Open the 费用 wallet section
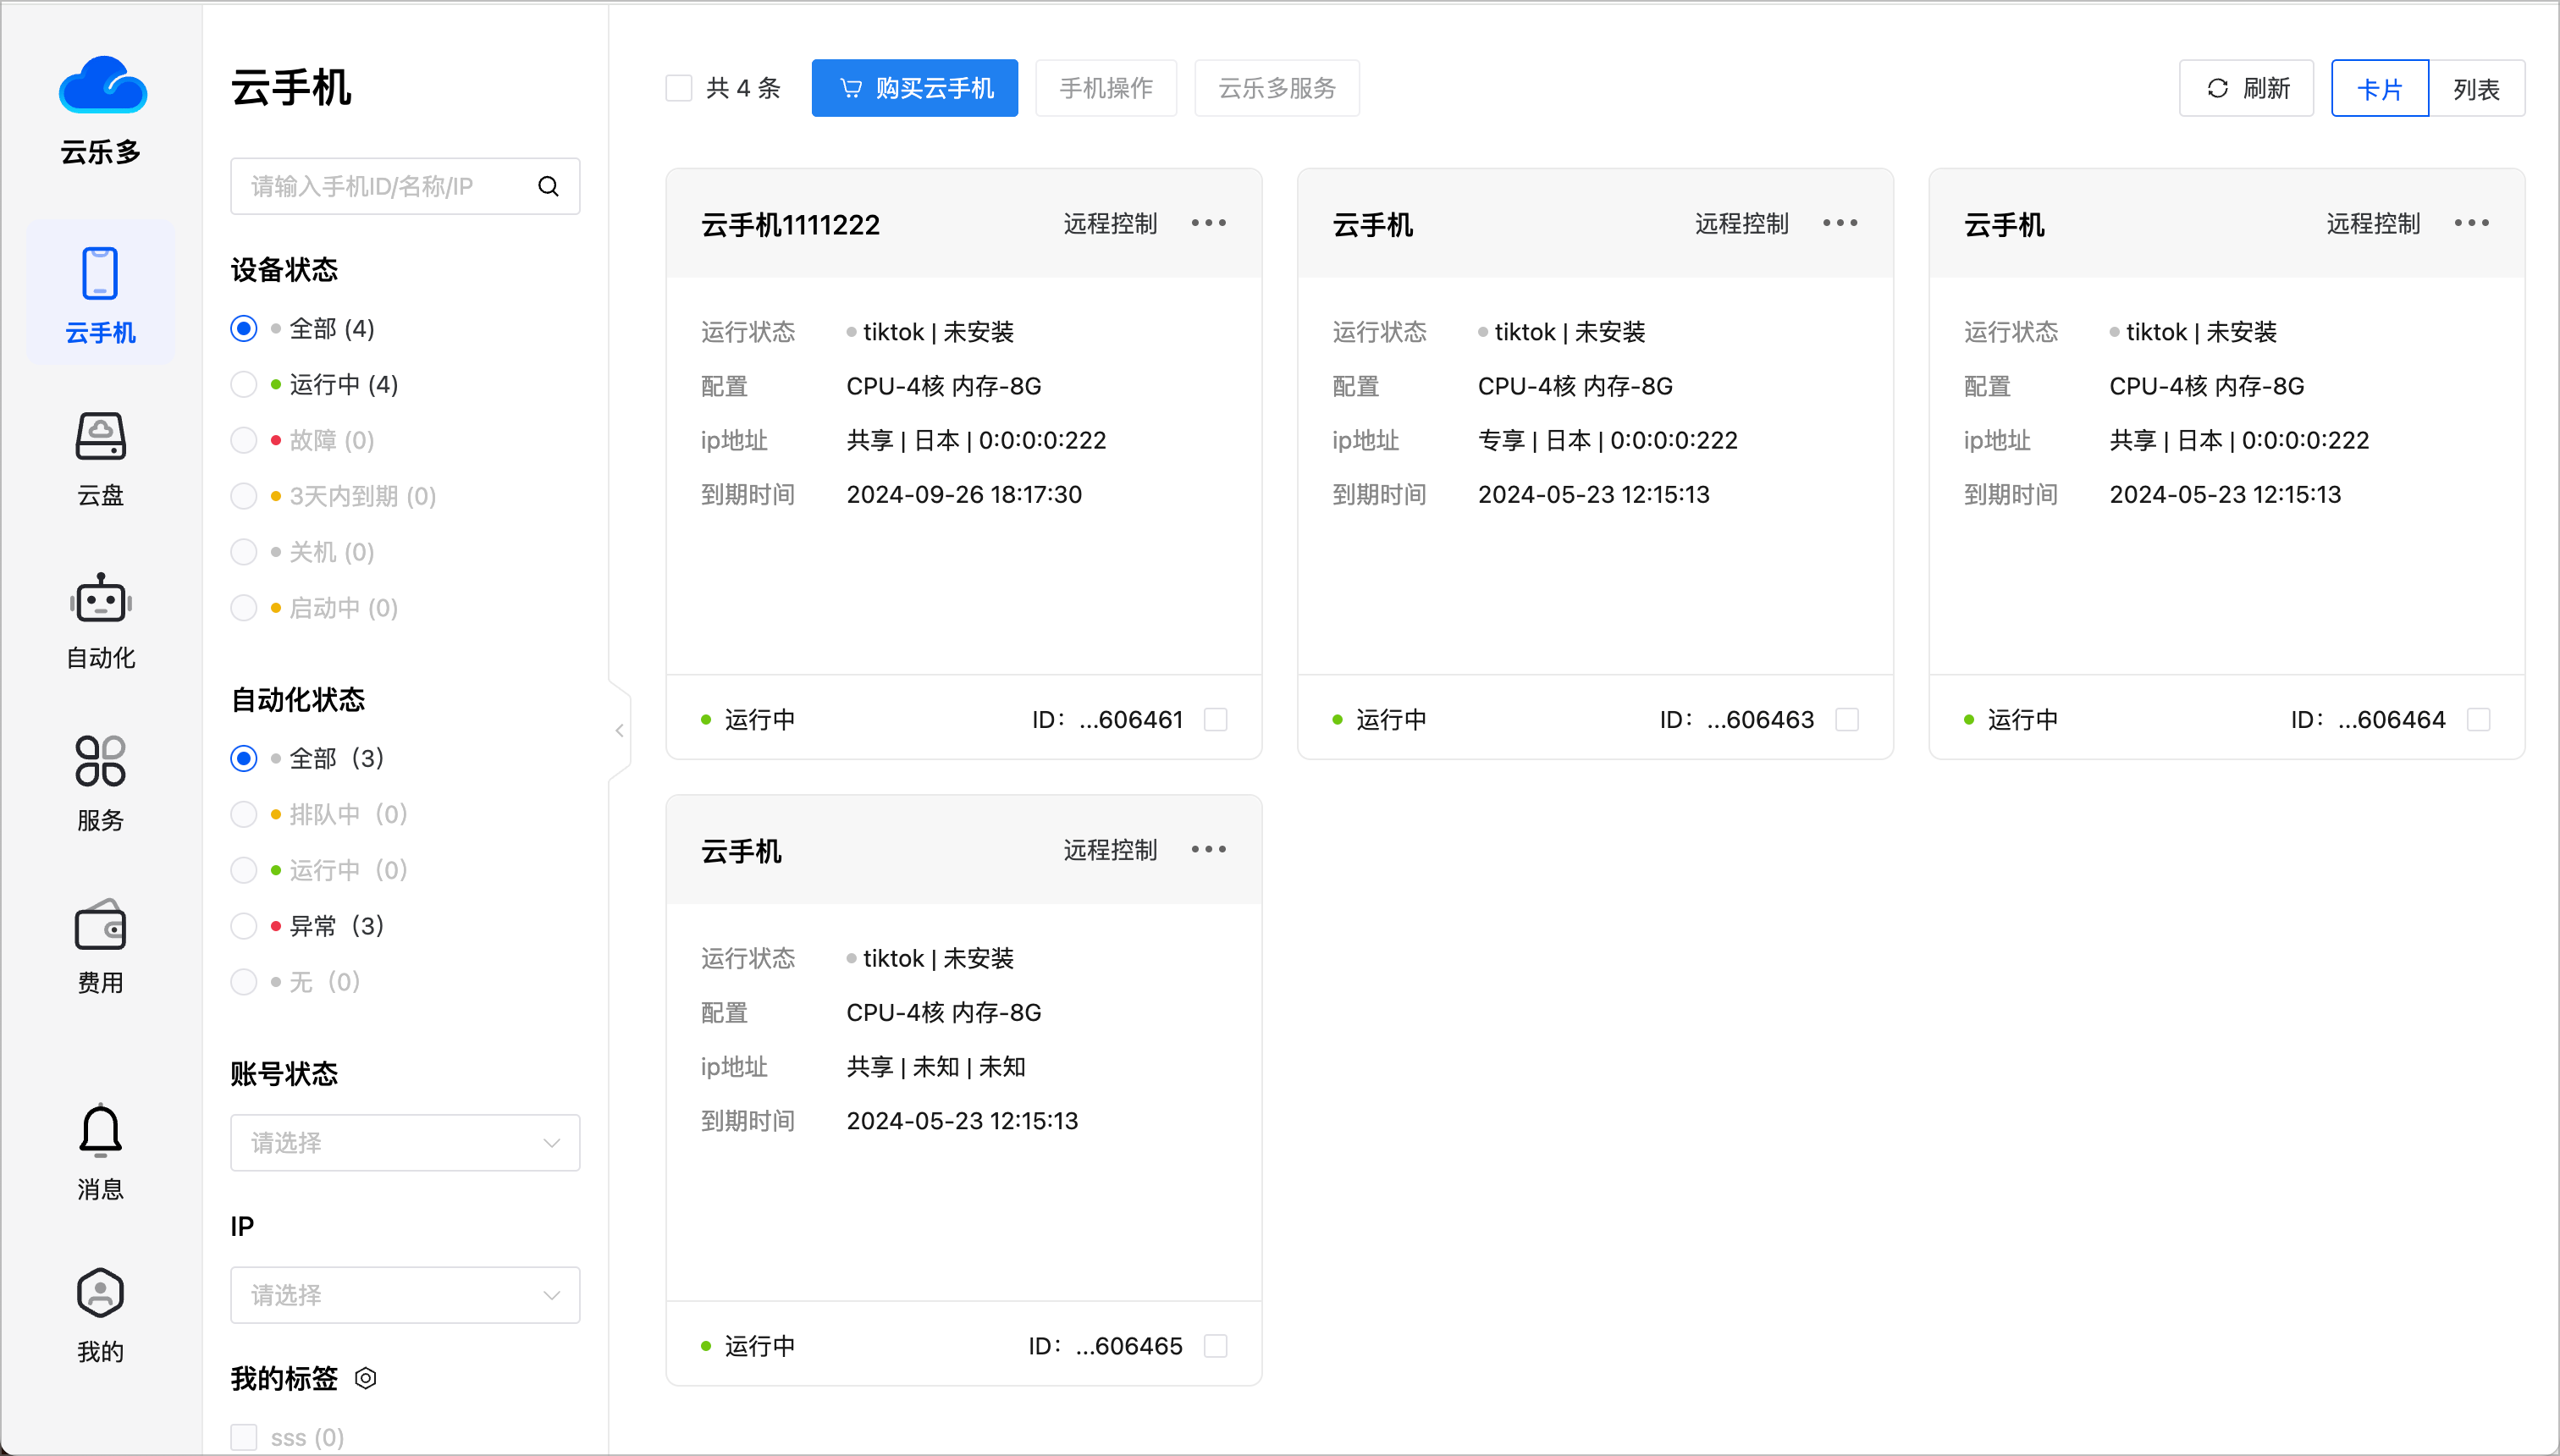 point(100,946)
